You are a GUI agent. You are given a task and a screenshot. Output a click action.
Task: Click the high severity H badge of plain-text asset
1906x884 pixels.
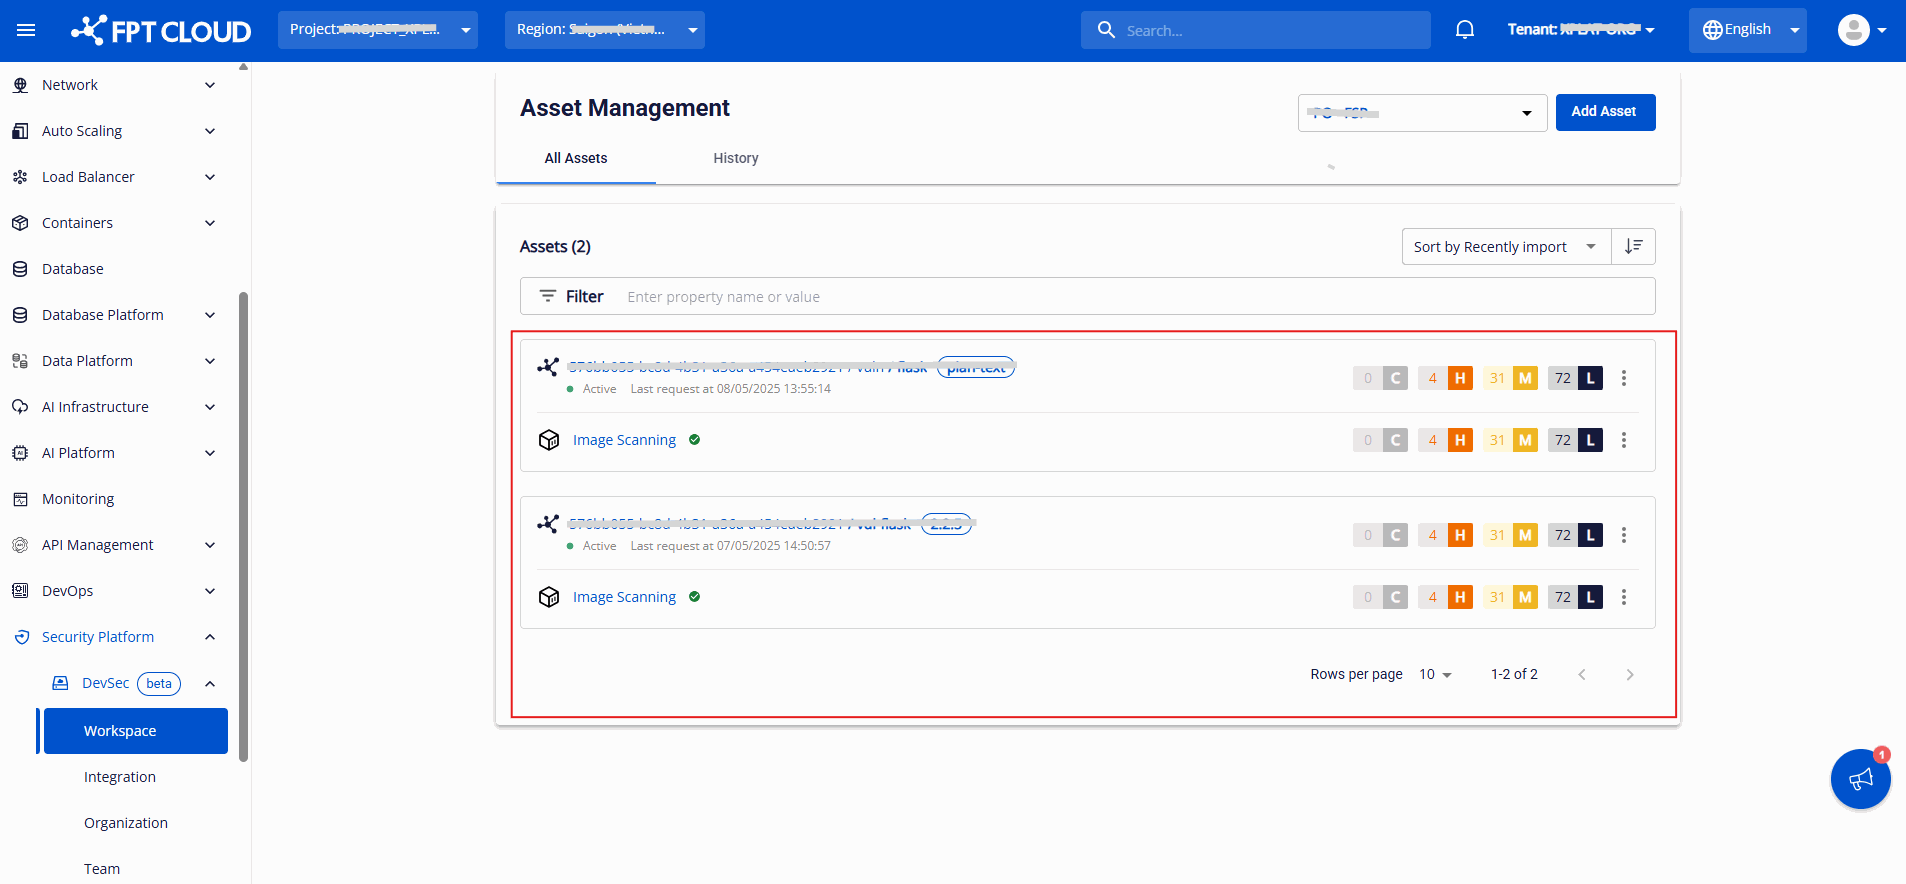tap(1460, 378)
